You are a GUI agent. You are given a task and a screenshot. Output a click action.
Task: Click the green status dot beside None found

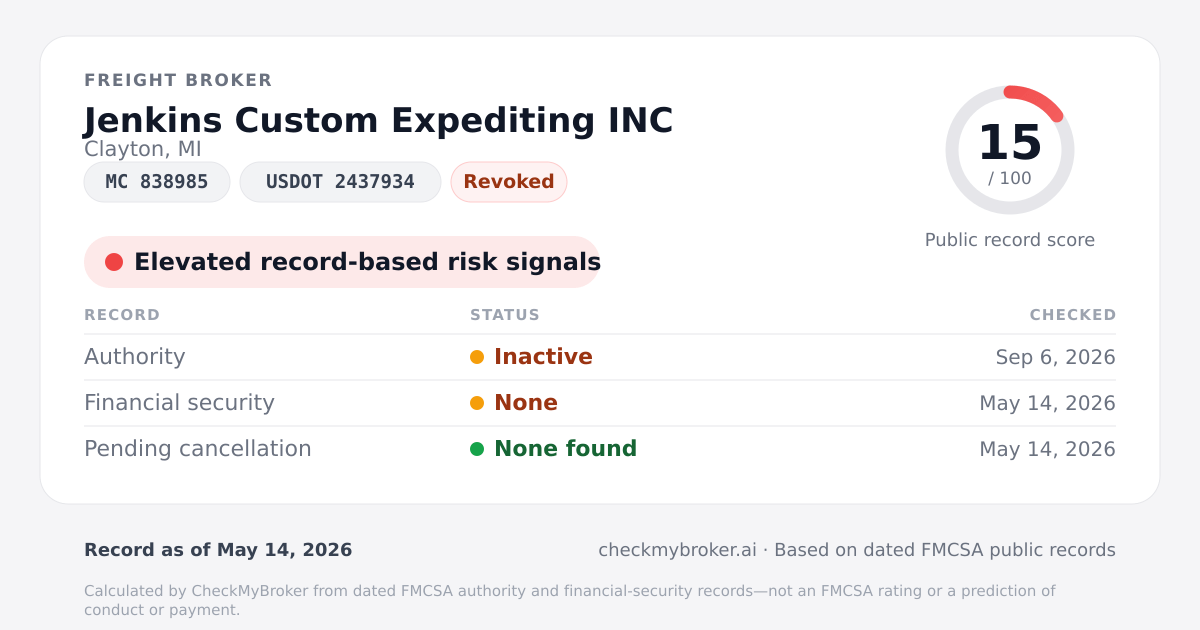pos(477,449)
